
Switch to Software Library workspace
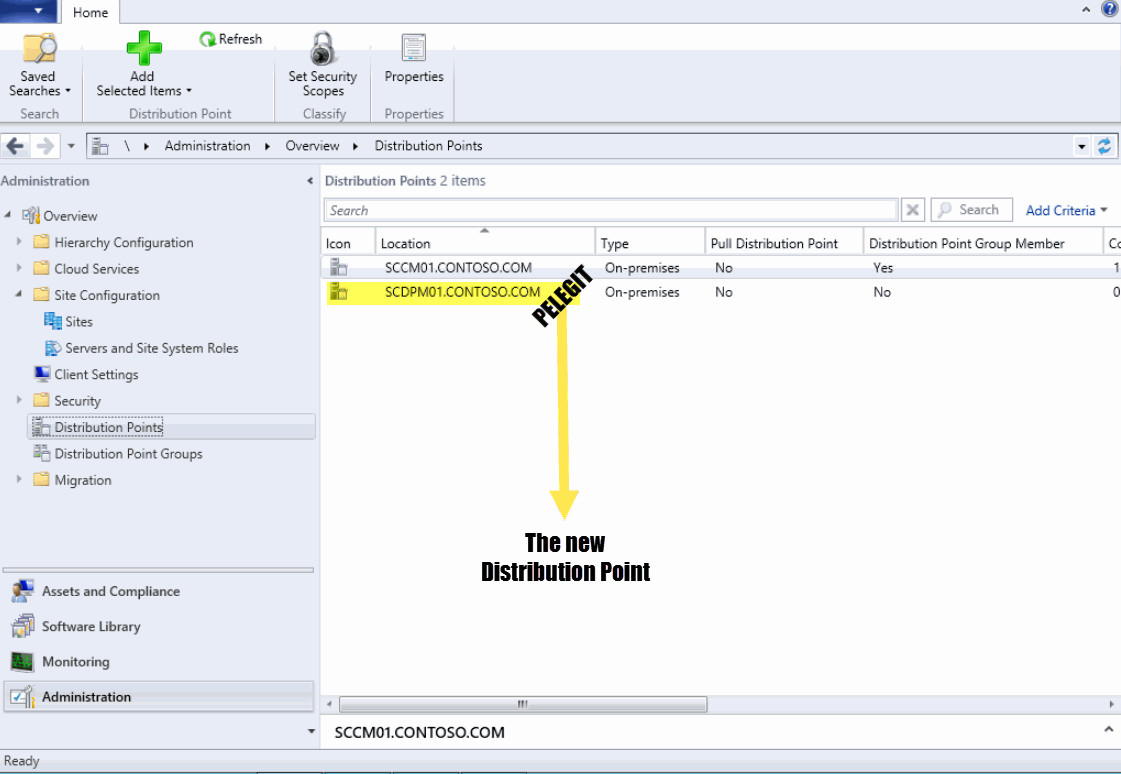(x=159, y=626)
